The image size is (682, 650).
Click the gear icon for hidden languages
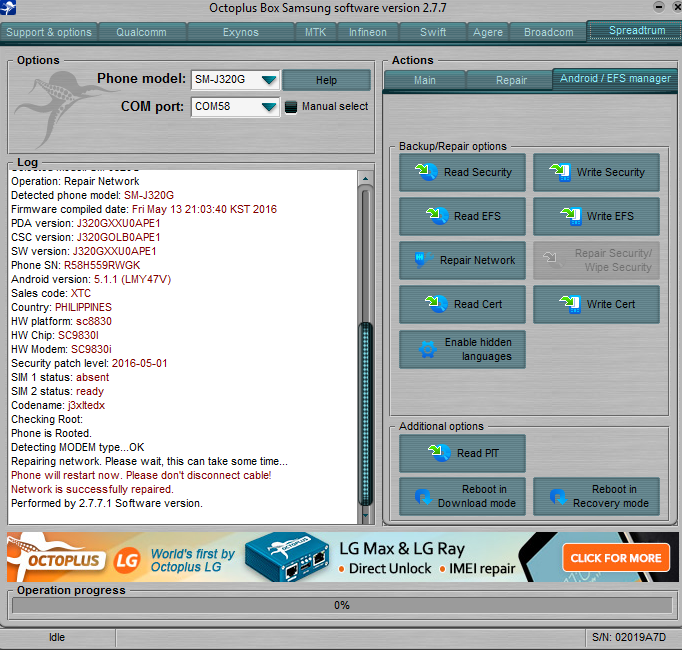pyautogui.click(x=428, y=349)
